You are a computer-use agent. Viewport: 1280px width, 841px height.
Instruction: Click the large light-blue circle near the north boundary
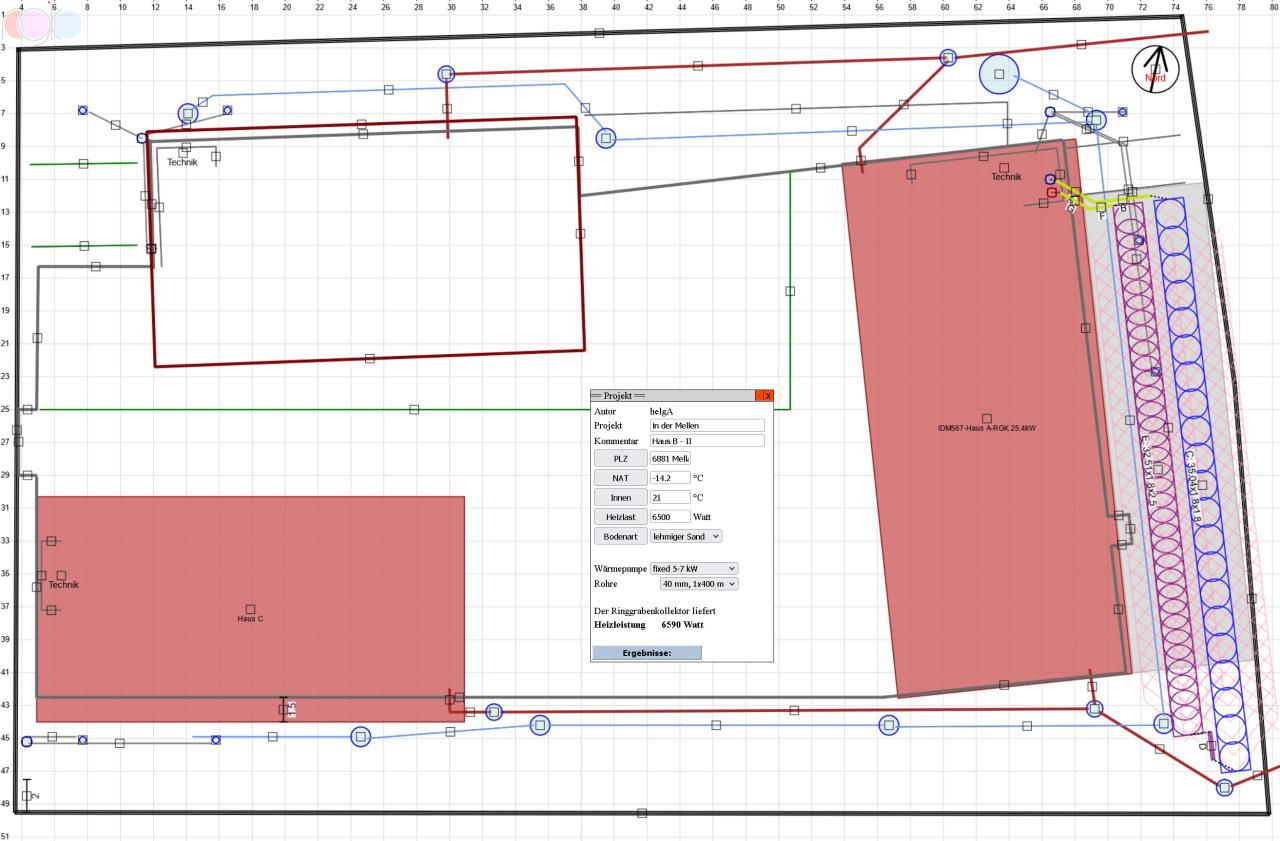(998, 74)
